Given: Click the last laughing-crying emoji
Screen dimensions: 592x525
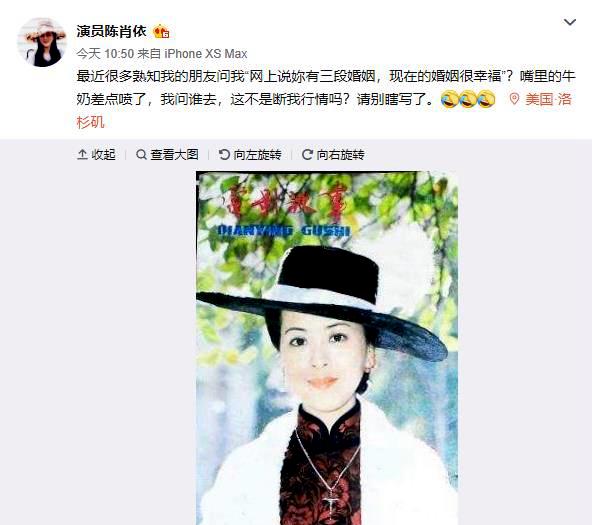Looking at the screenshot, I should (x=486, y=99).
